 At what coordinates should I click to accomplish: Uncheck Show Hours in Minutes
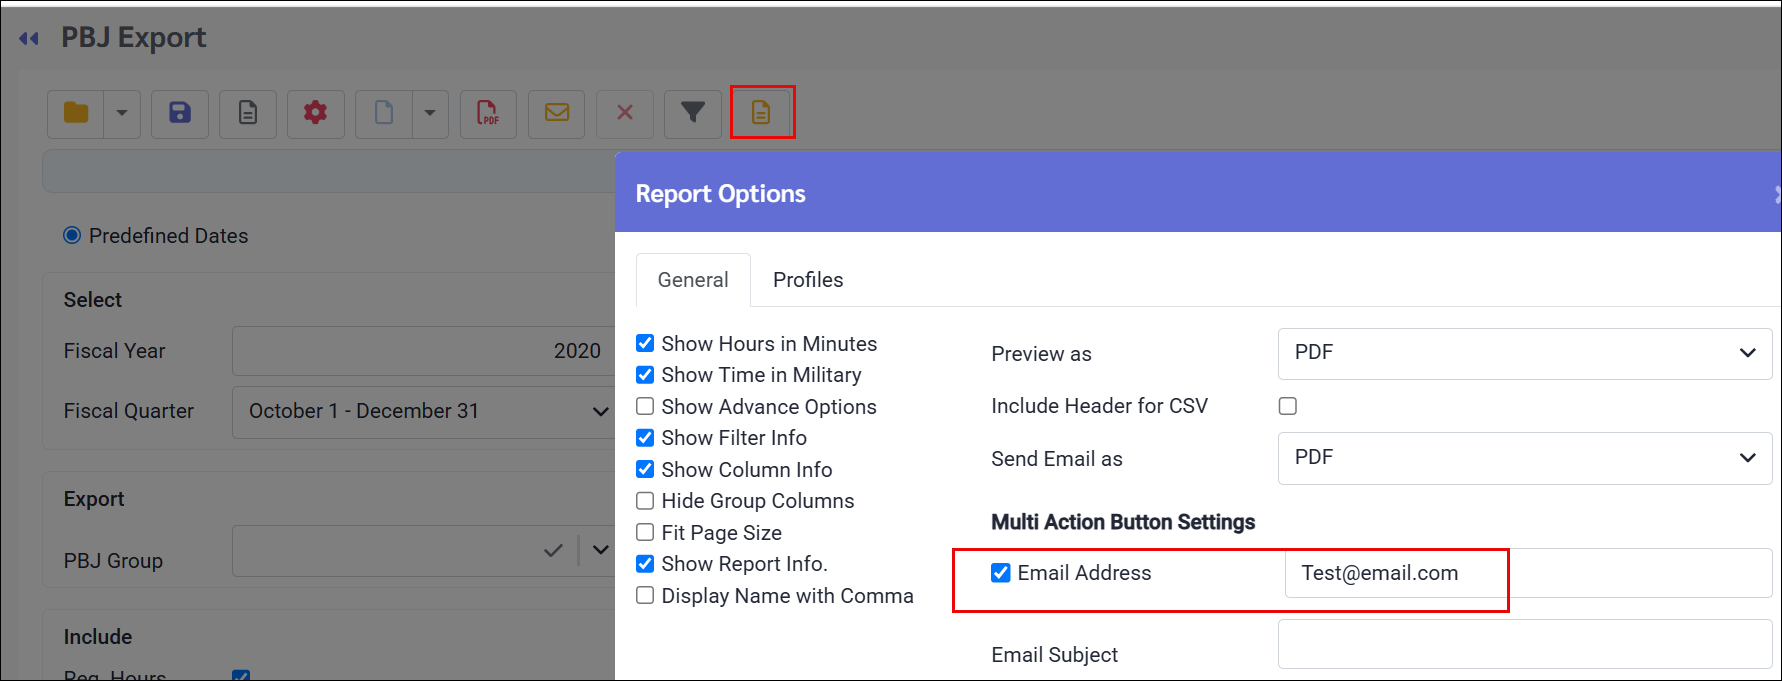[x=645, y=343]
